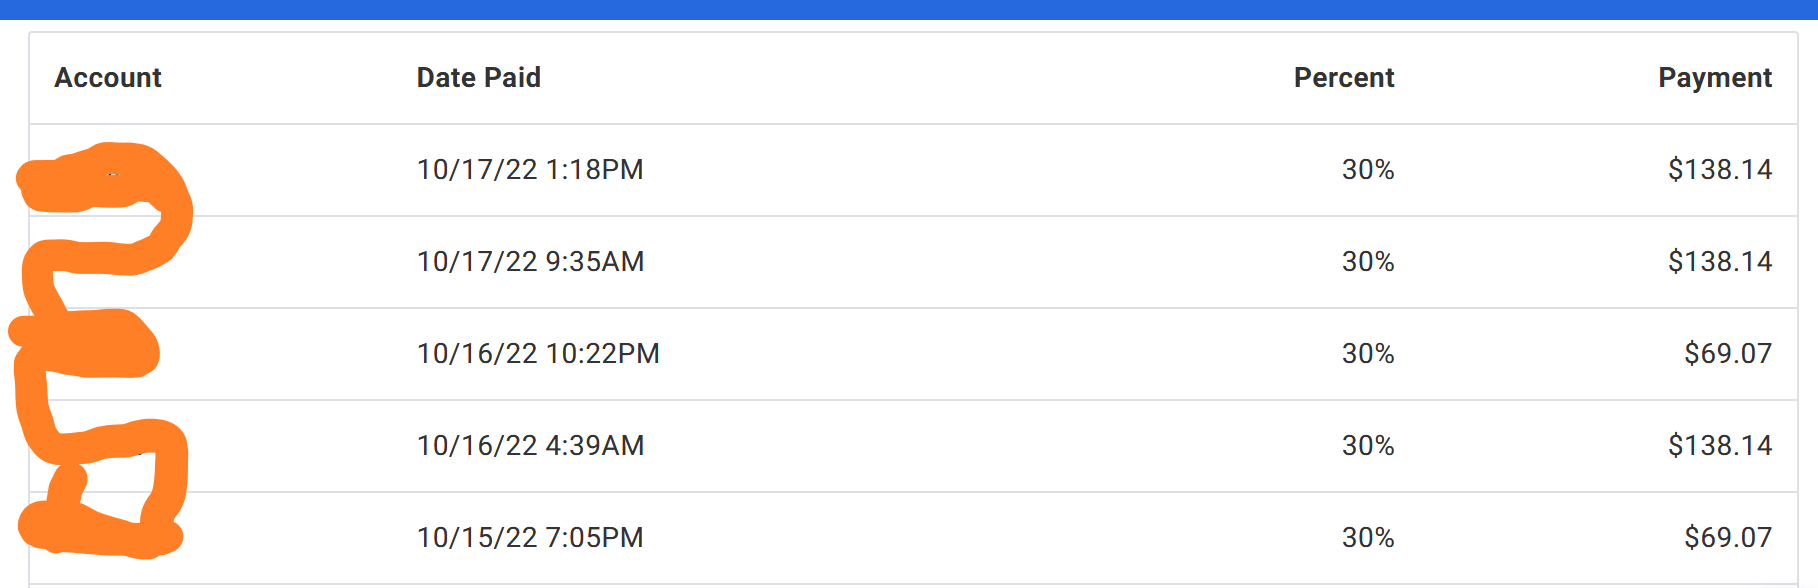The width and height of the screenshot is (1818, 588).
Task: Select the 10/17/22 9:35AM date cell
Action: [530, 262]
